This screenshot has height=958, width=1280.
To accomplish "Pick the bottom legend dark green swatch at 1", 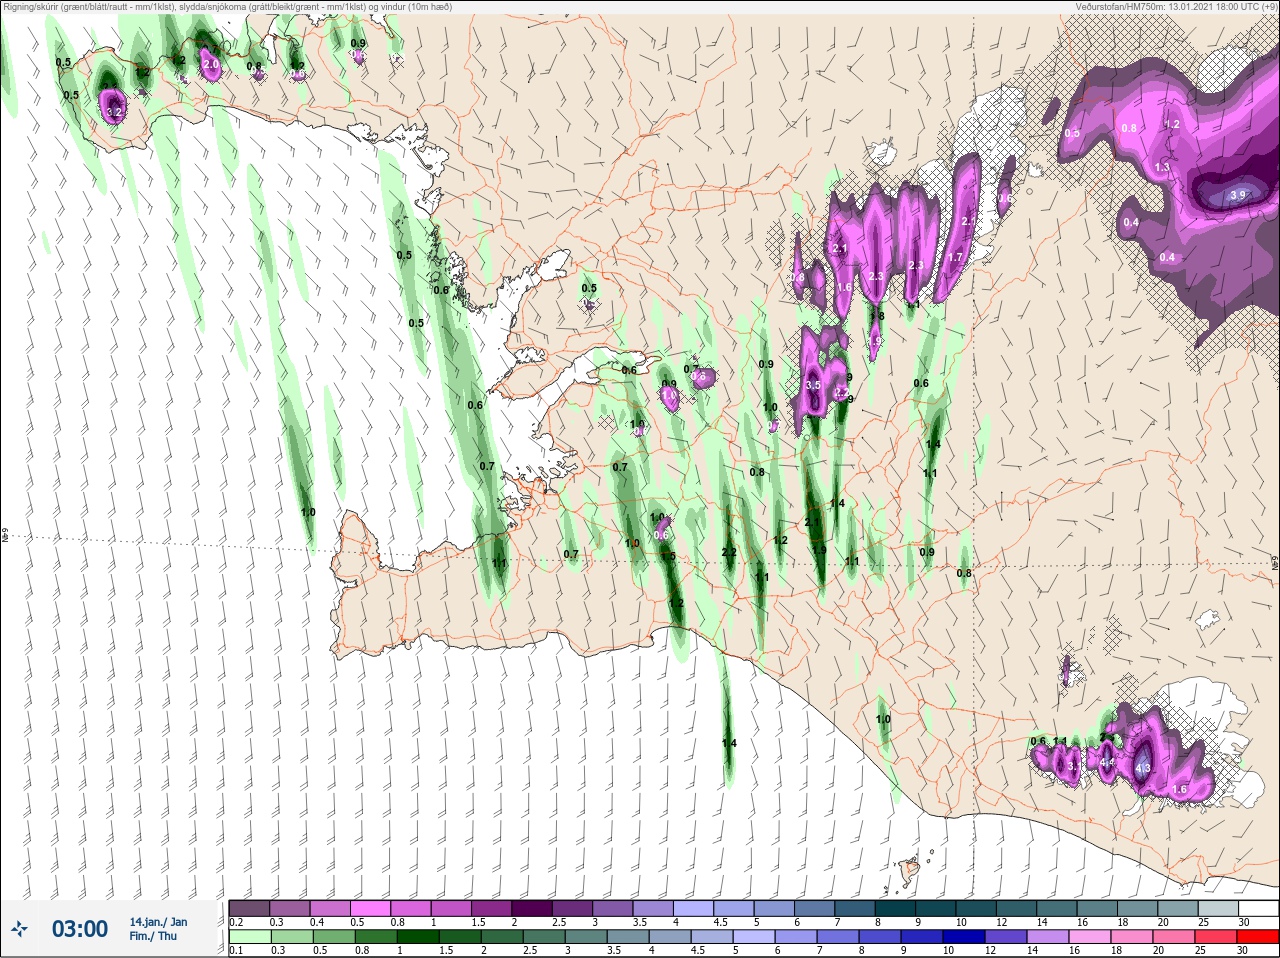I will click(419, 937).
